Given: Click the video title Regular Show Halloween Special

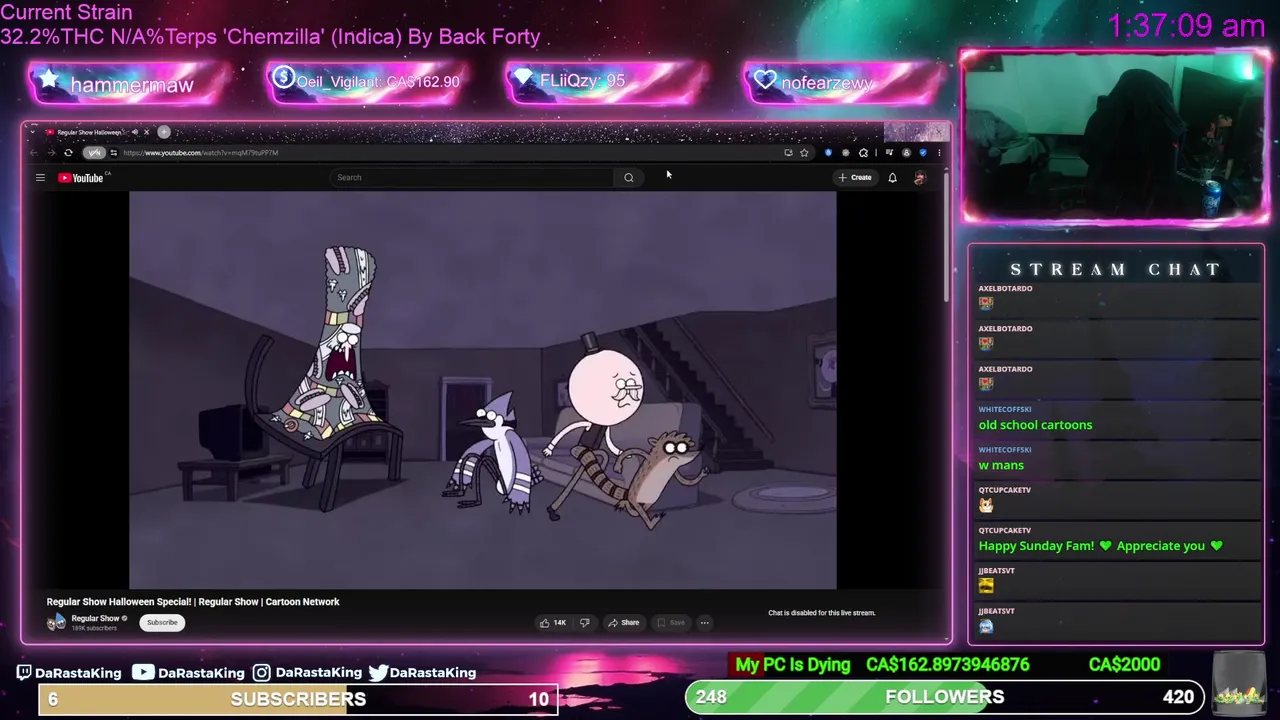Looking at the screenshot, I should 193,602.
